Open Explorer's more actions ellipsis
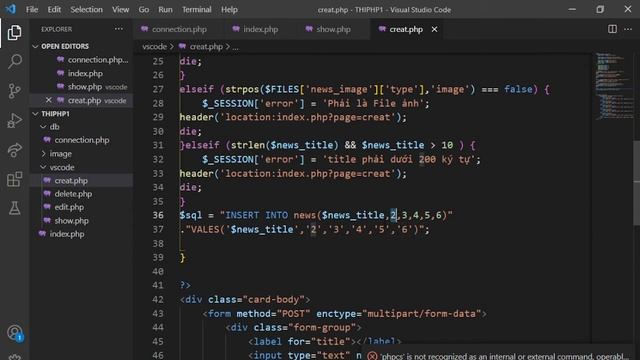The height and width of the screenshot is (360, 640). 119,29
